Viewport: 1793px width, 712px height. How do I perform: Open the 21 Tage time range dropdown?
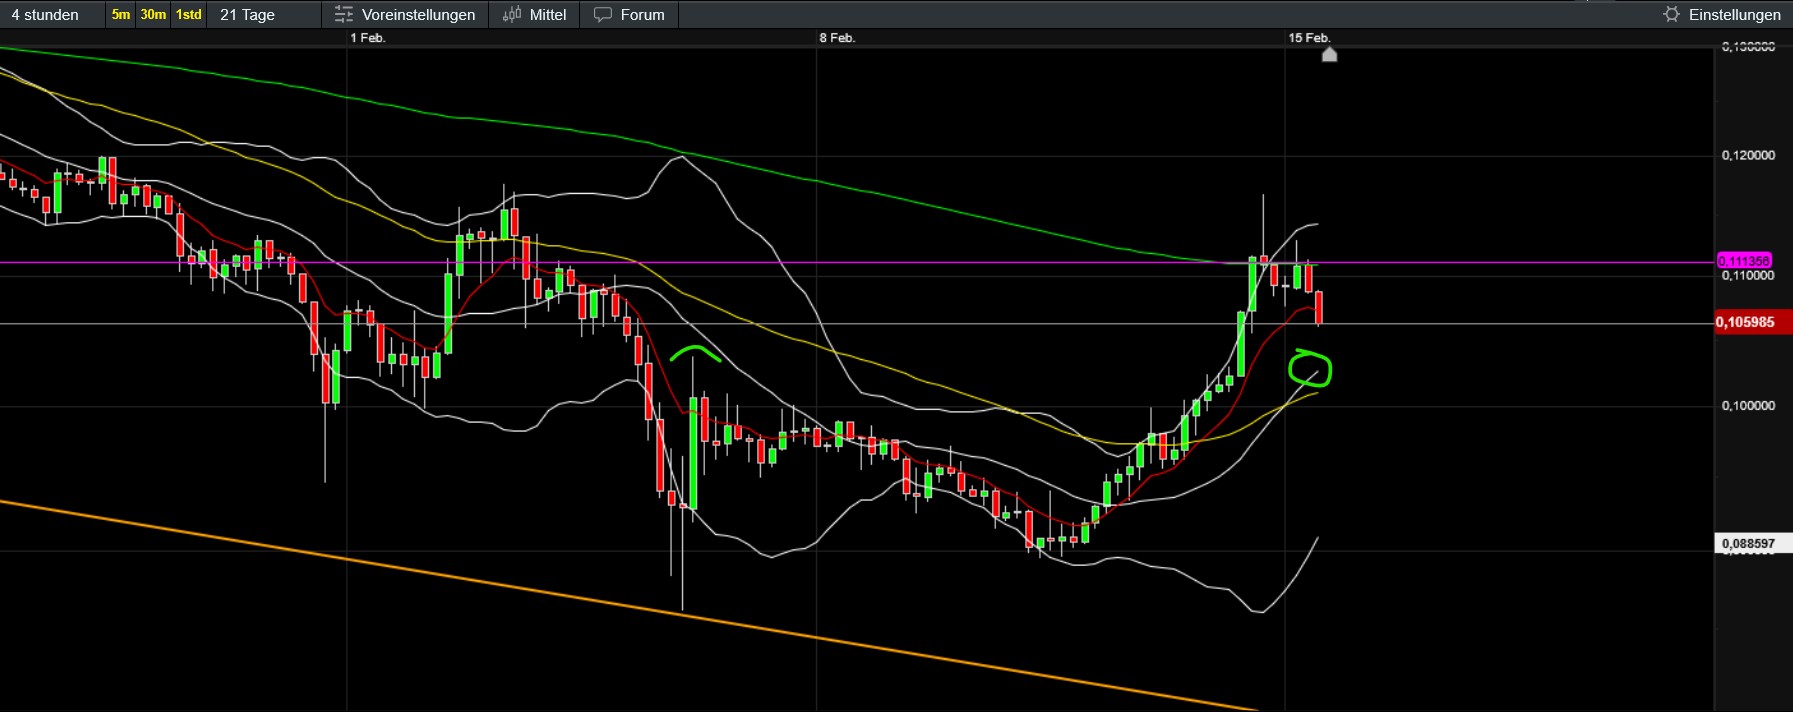(248, 15)
